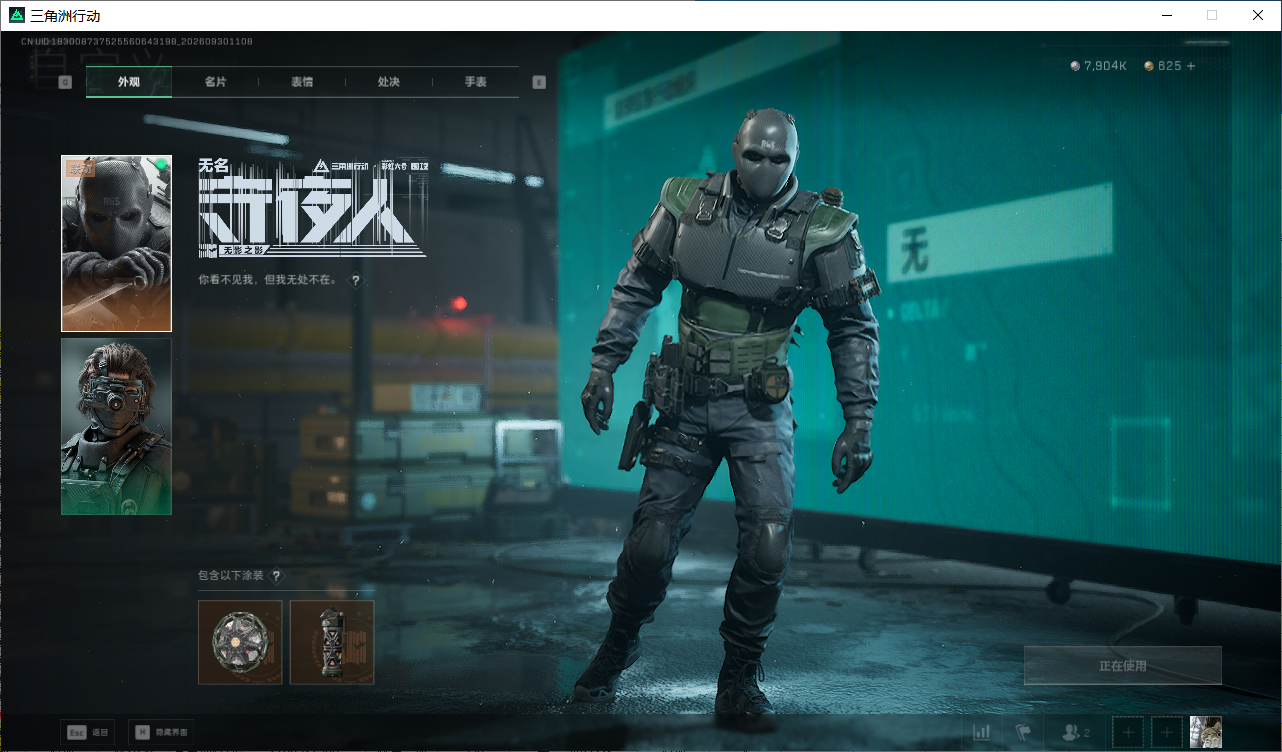Minimize the 三角洲行动 window

[1166, 15]
